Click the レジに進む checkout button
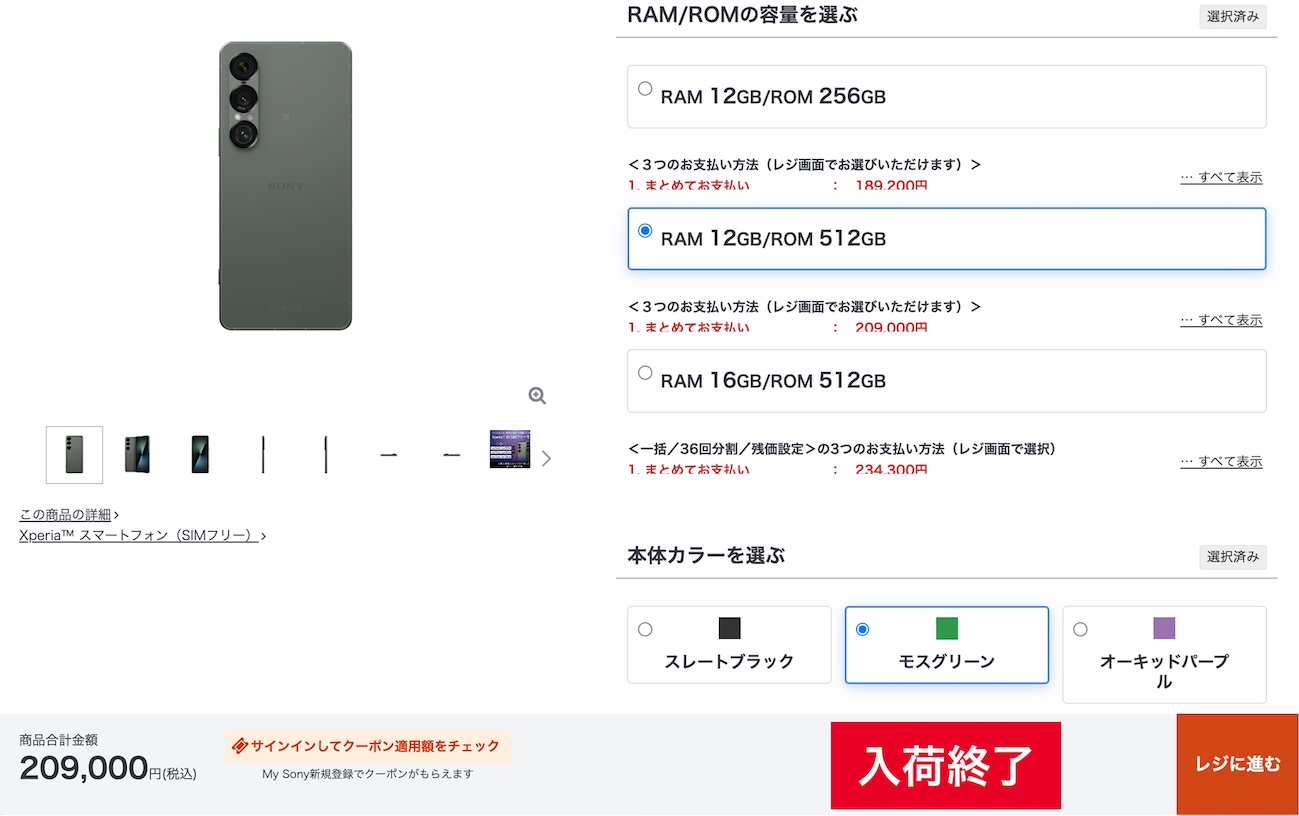Image resolution: width=1299 pixels, height=816 pixels. click(x=1237, y=764)
